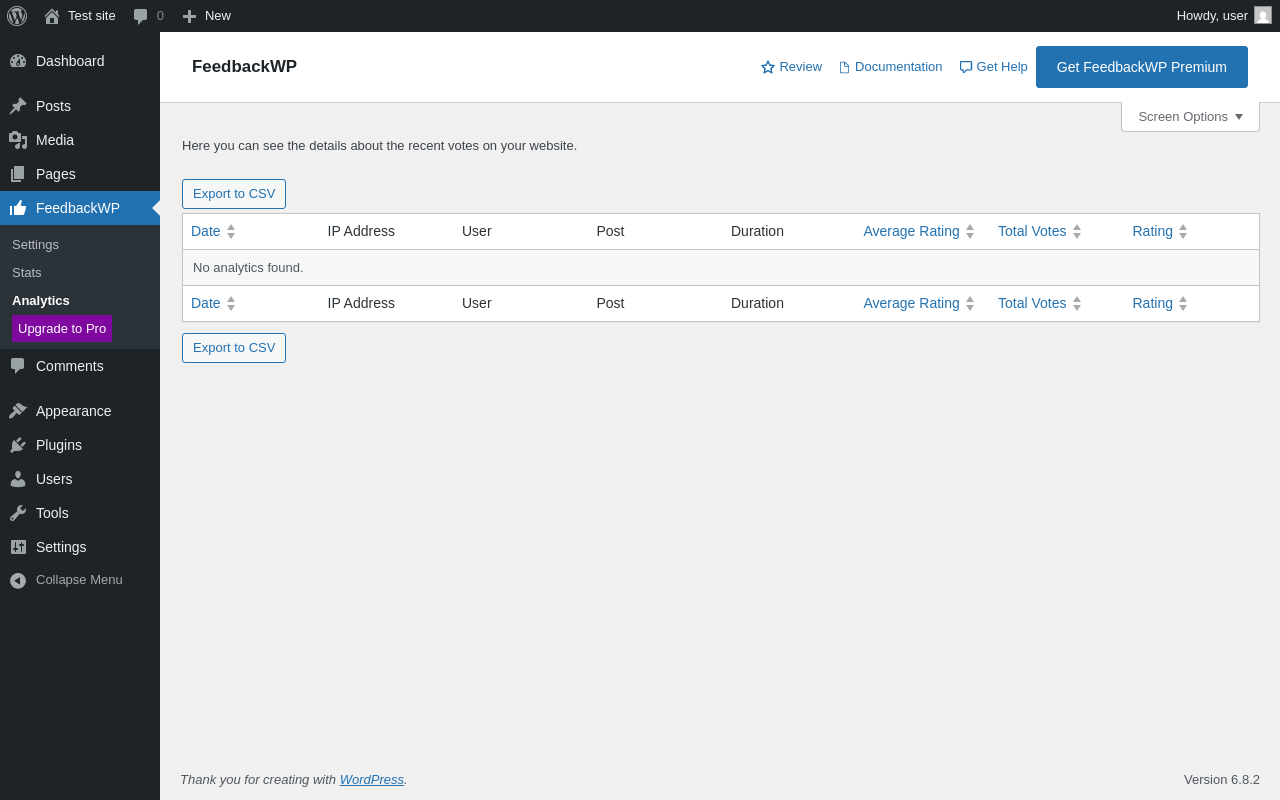Click the Settings sliders icon in sidebar
1280x800 pixels.
pyautogui.click(x=18, y=547)
